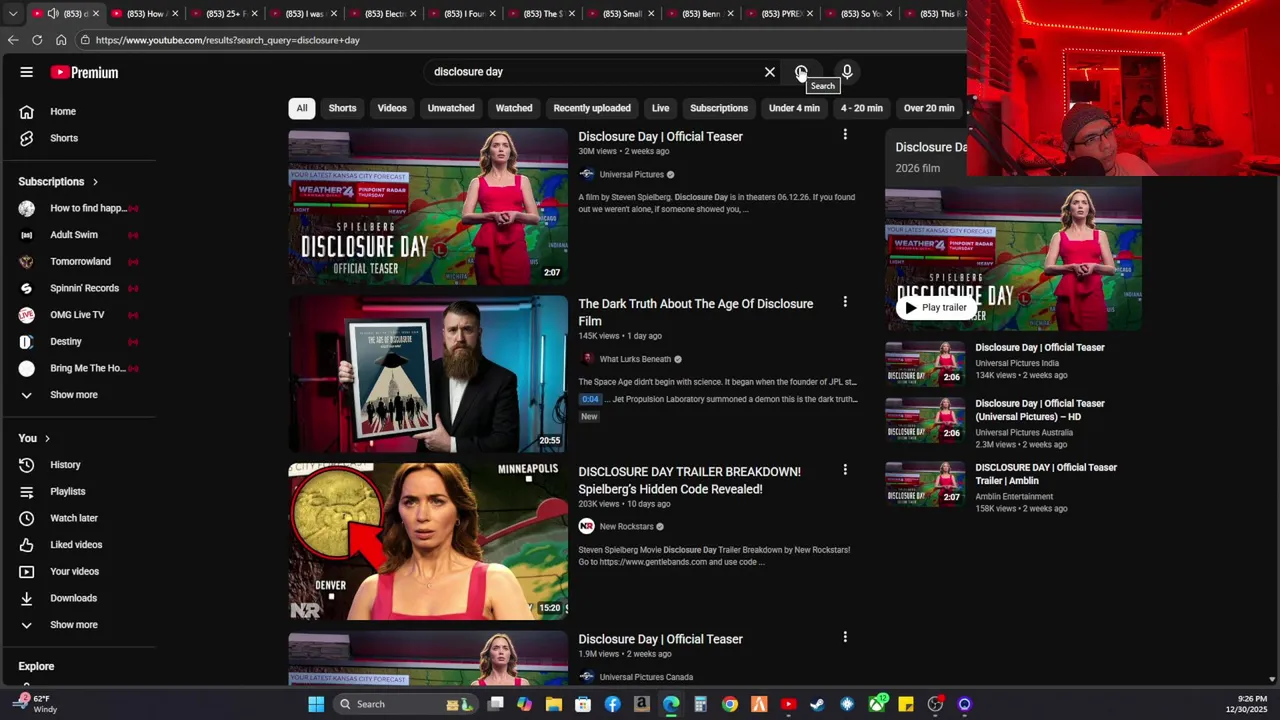Open Liked videos in the sidebar
The image size is (1280, 720).
pyautogui.click(x=78, y=545)
